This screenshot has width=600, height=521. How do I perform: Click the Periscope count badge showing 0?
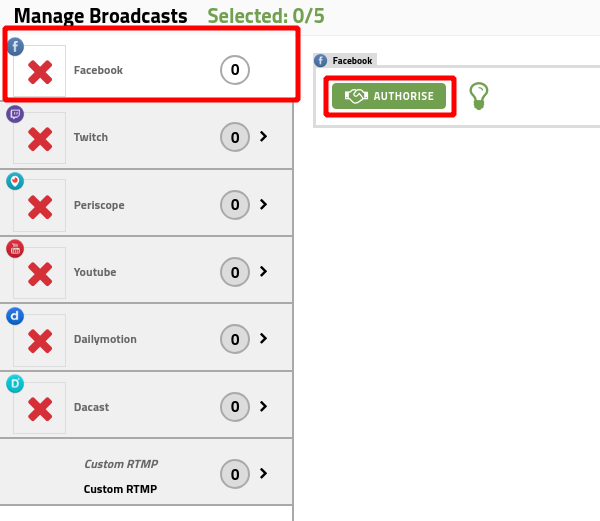coord(235,205)
